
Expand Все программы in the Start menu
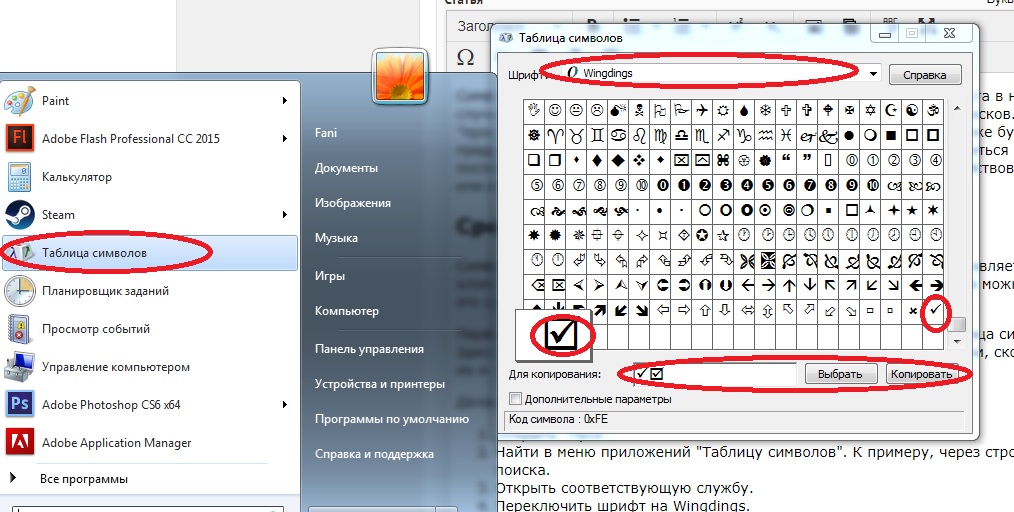[x=84, y=479]
